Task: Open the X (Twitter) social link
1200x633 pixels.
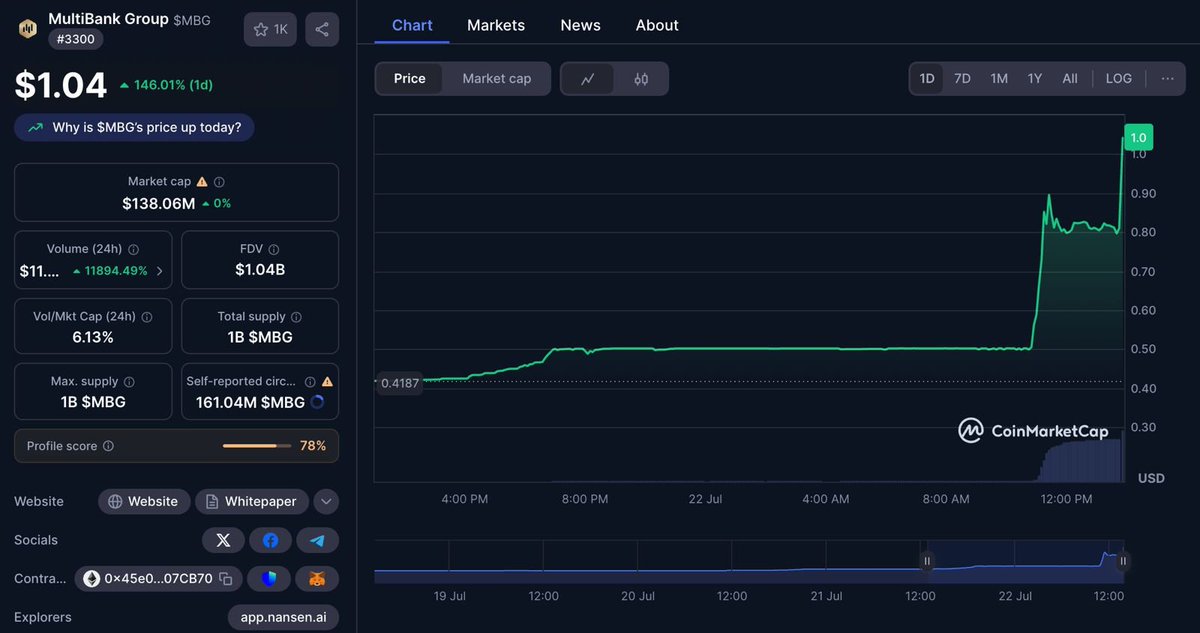Action: point(223,540)
